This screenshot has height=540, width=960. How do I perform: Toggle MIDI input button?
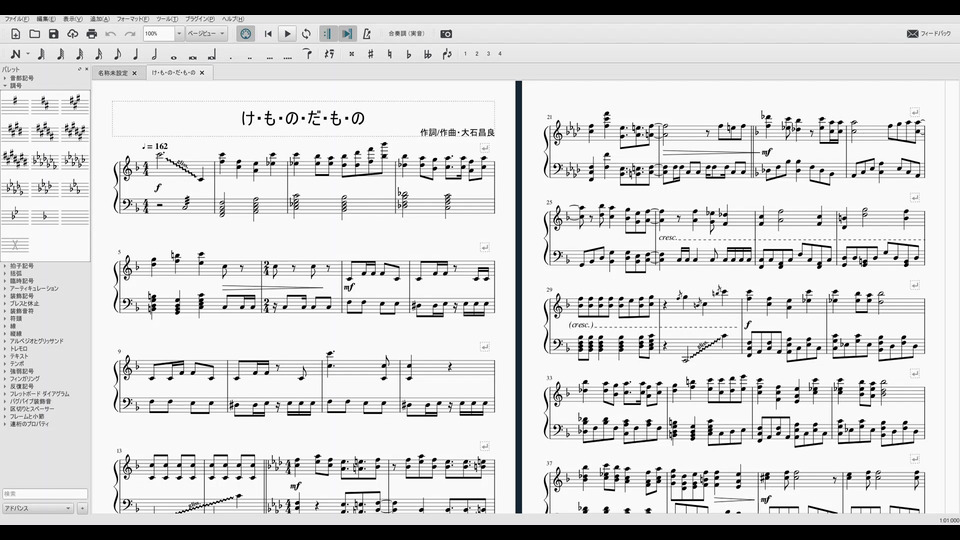(246, 34)
